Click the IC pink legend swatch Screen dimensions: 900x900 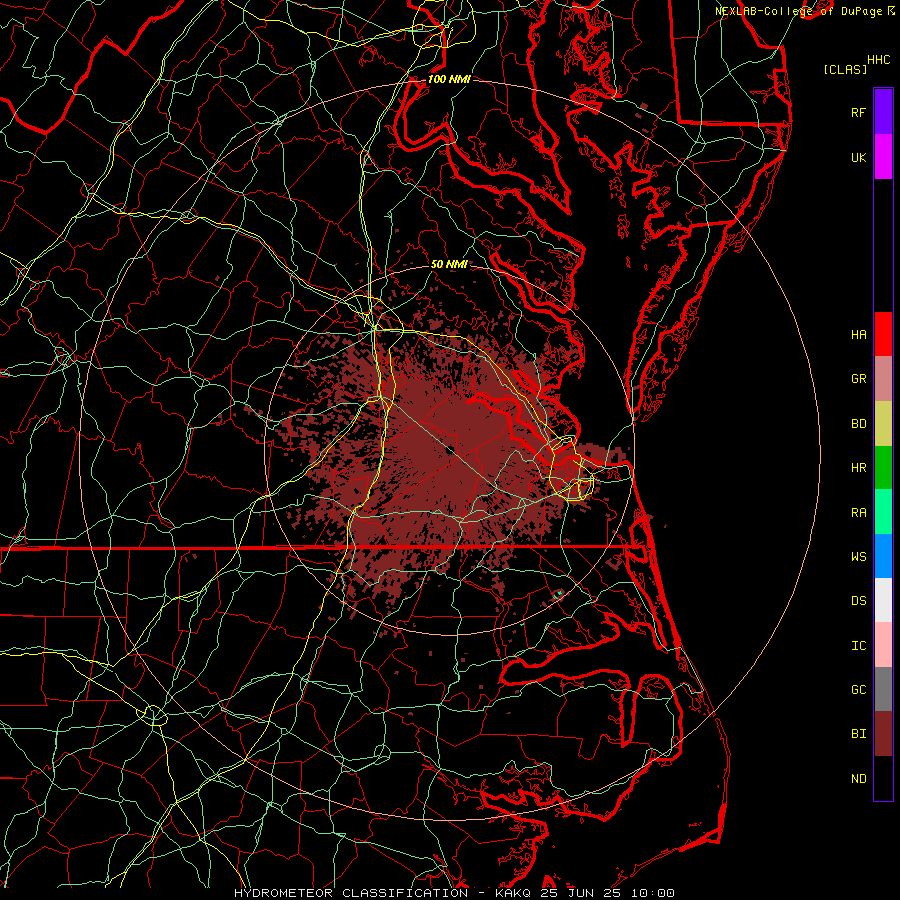883,645
